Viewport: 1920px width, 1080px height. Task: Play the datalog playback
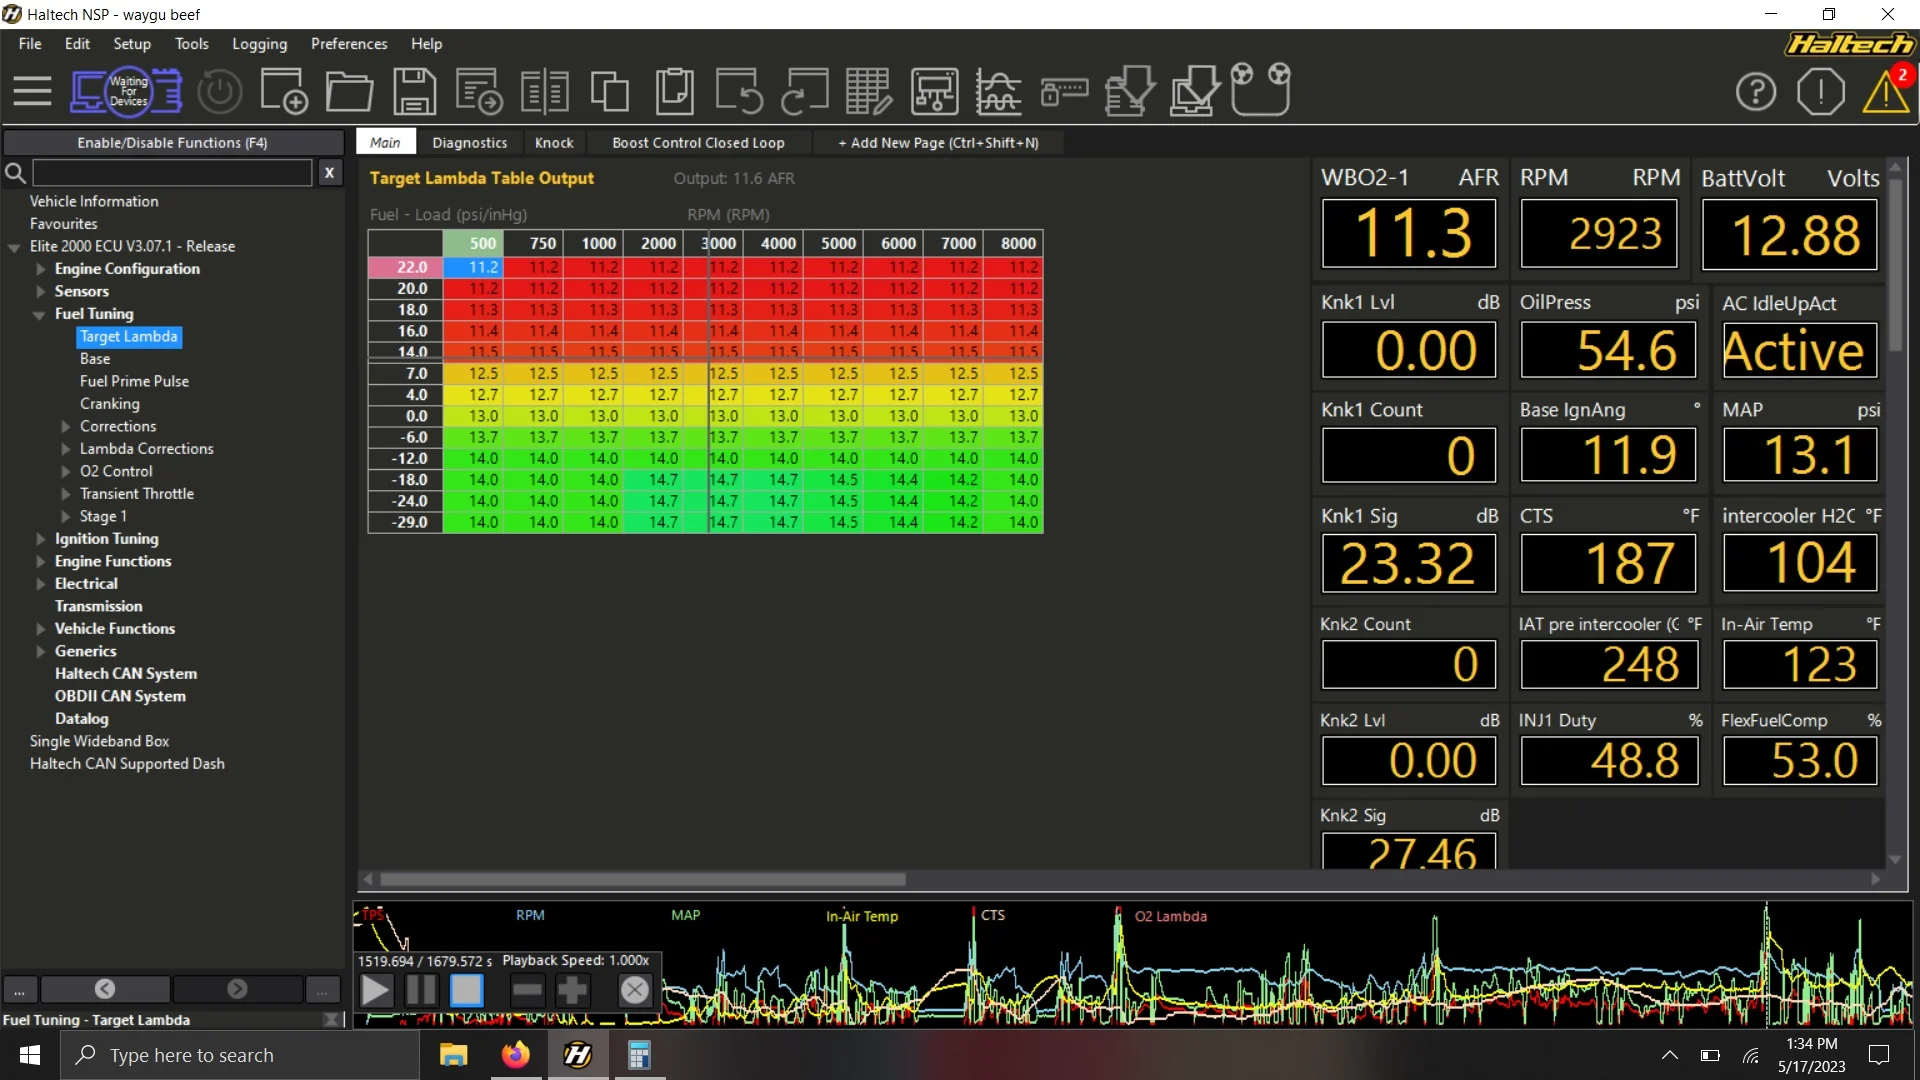click(376, 990)
